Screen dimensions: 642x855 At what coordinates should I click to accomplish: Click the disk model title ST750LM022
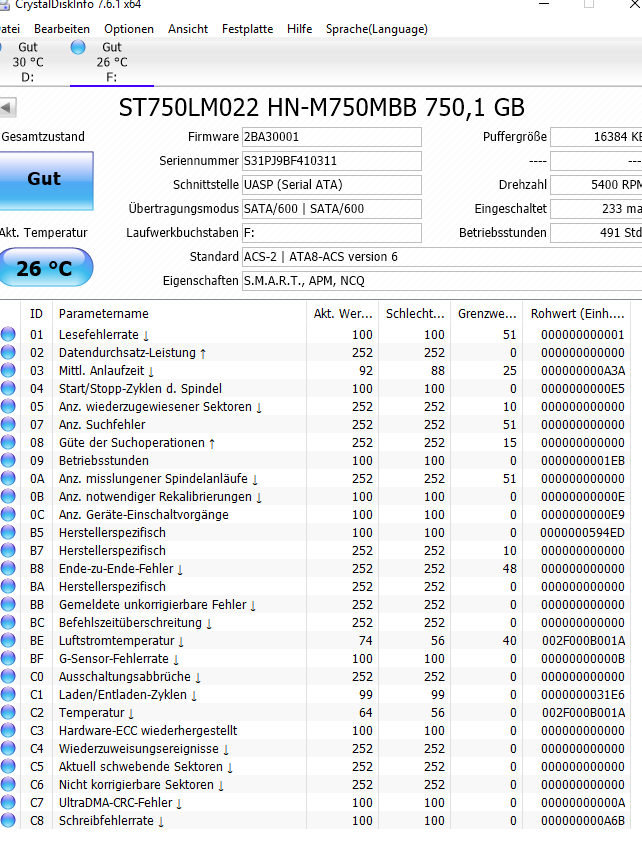click(322, 107)
